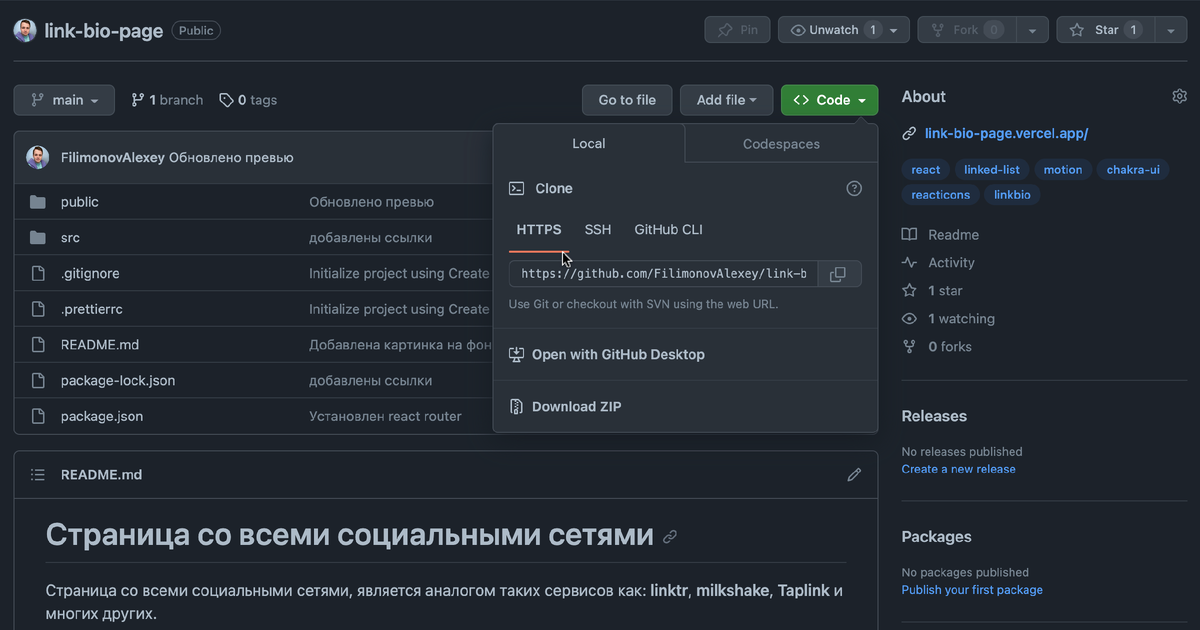
Task: Open link-bio-page.vercel.app link
Action: pyautogui.click(x=1006, y=133)
